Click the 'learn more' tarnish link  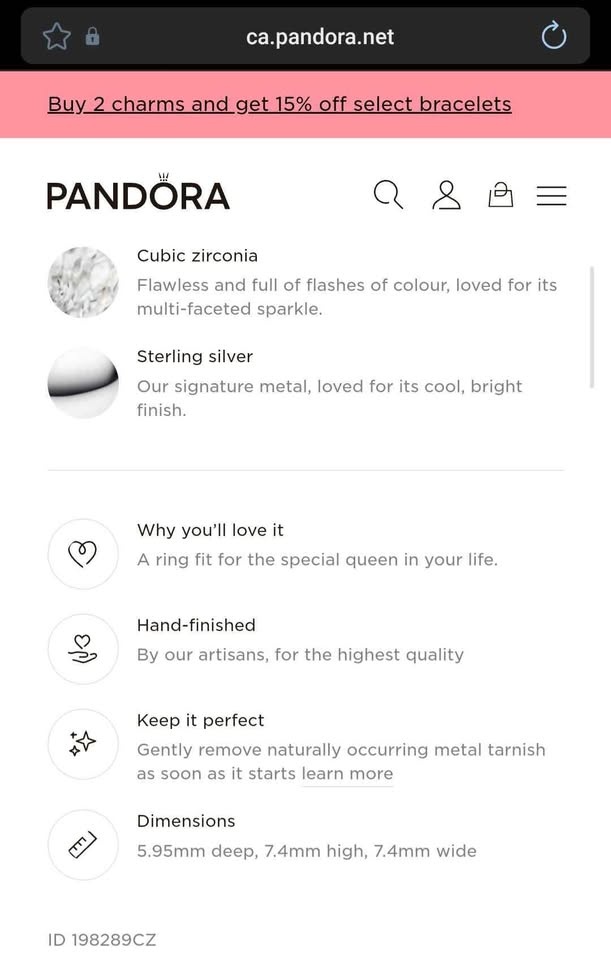[347, 773]
